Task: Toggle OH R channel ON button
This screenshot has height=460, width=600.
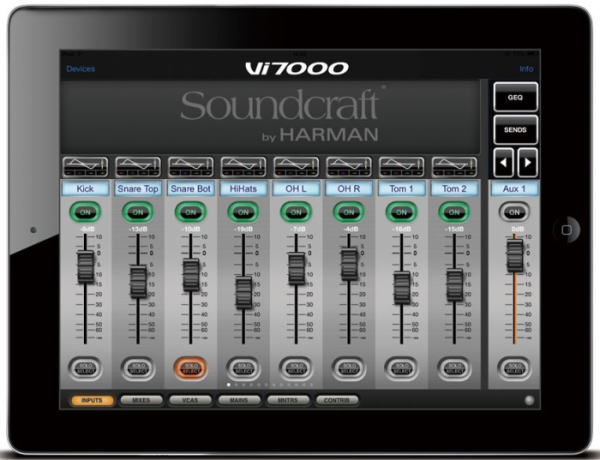Action: (x=349, y=212)
